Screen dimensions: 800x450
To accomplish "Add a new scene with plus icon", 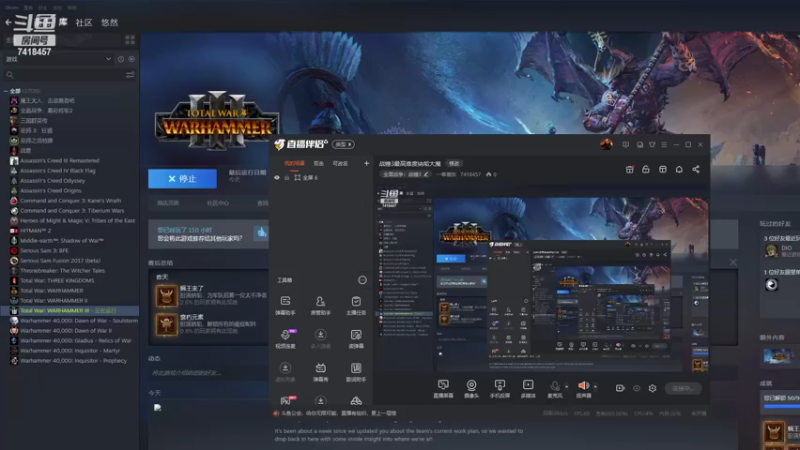I will (366, 163).
